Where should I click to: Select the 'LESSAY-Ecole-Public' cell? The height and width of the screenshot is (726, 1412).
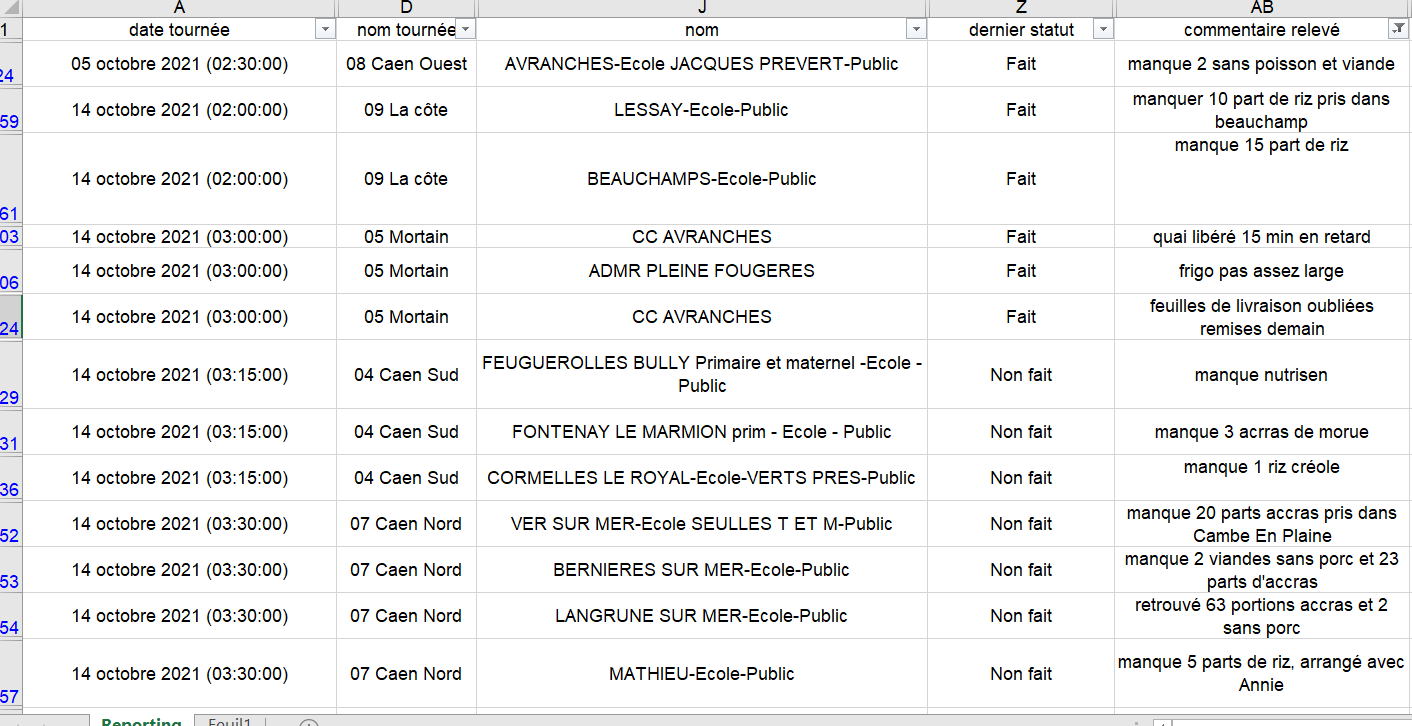click(702, 110)
